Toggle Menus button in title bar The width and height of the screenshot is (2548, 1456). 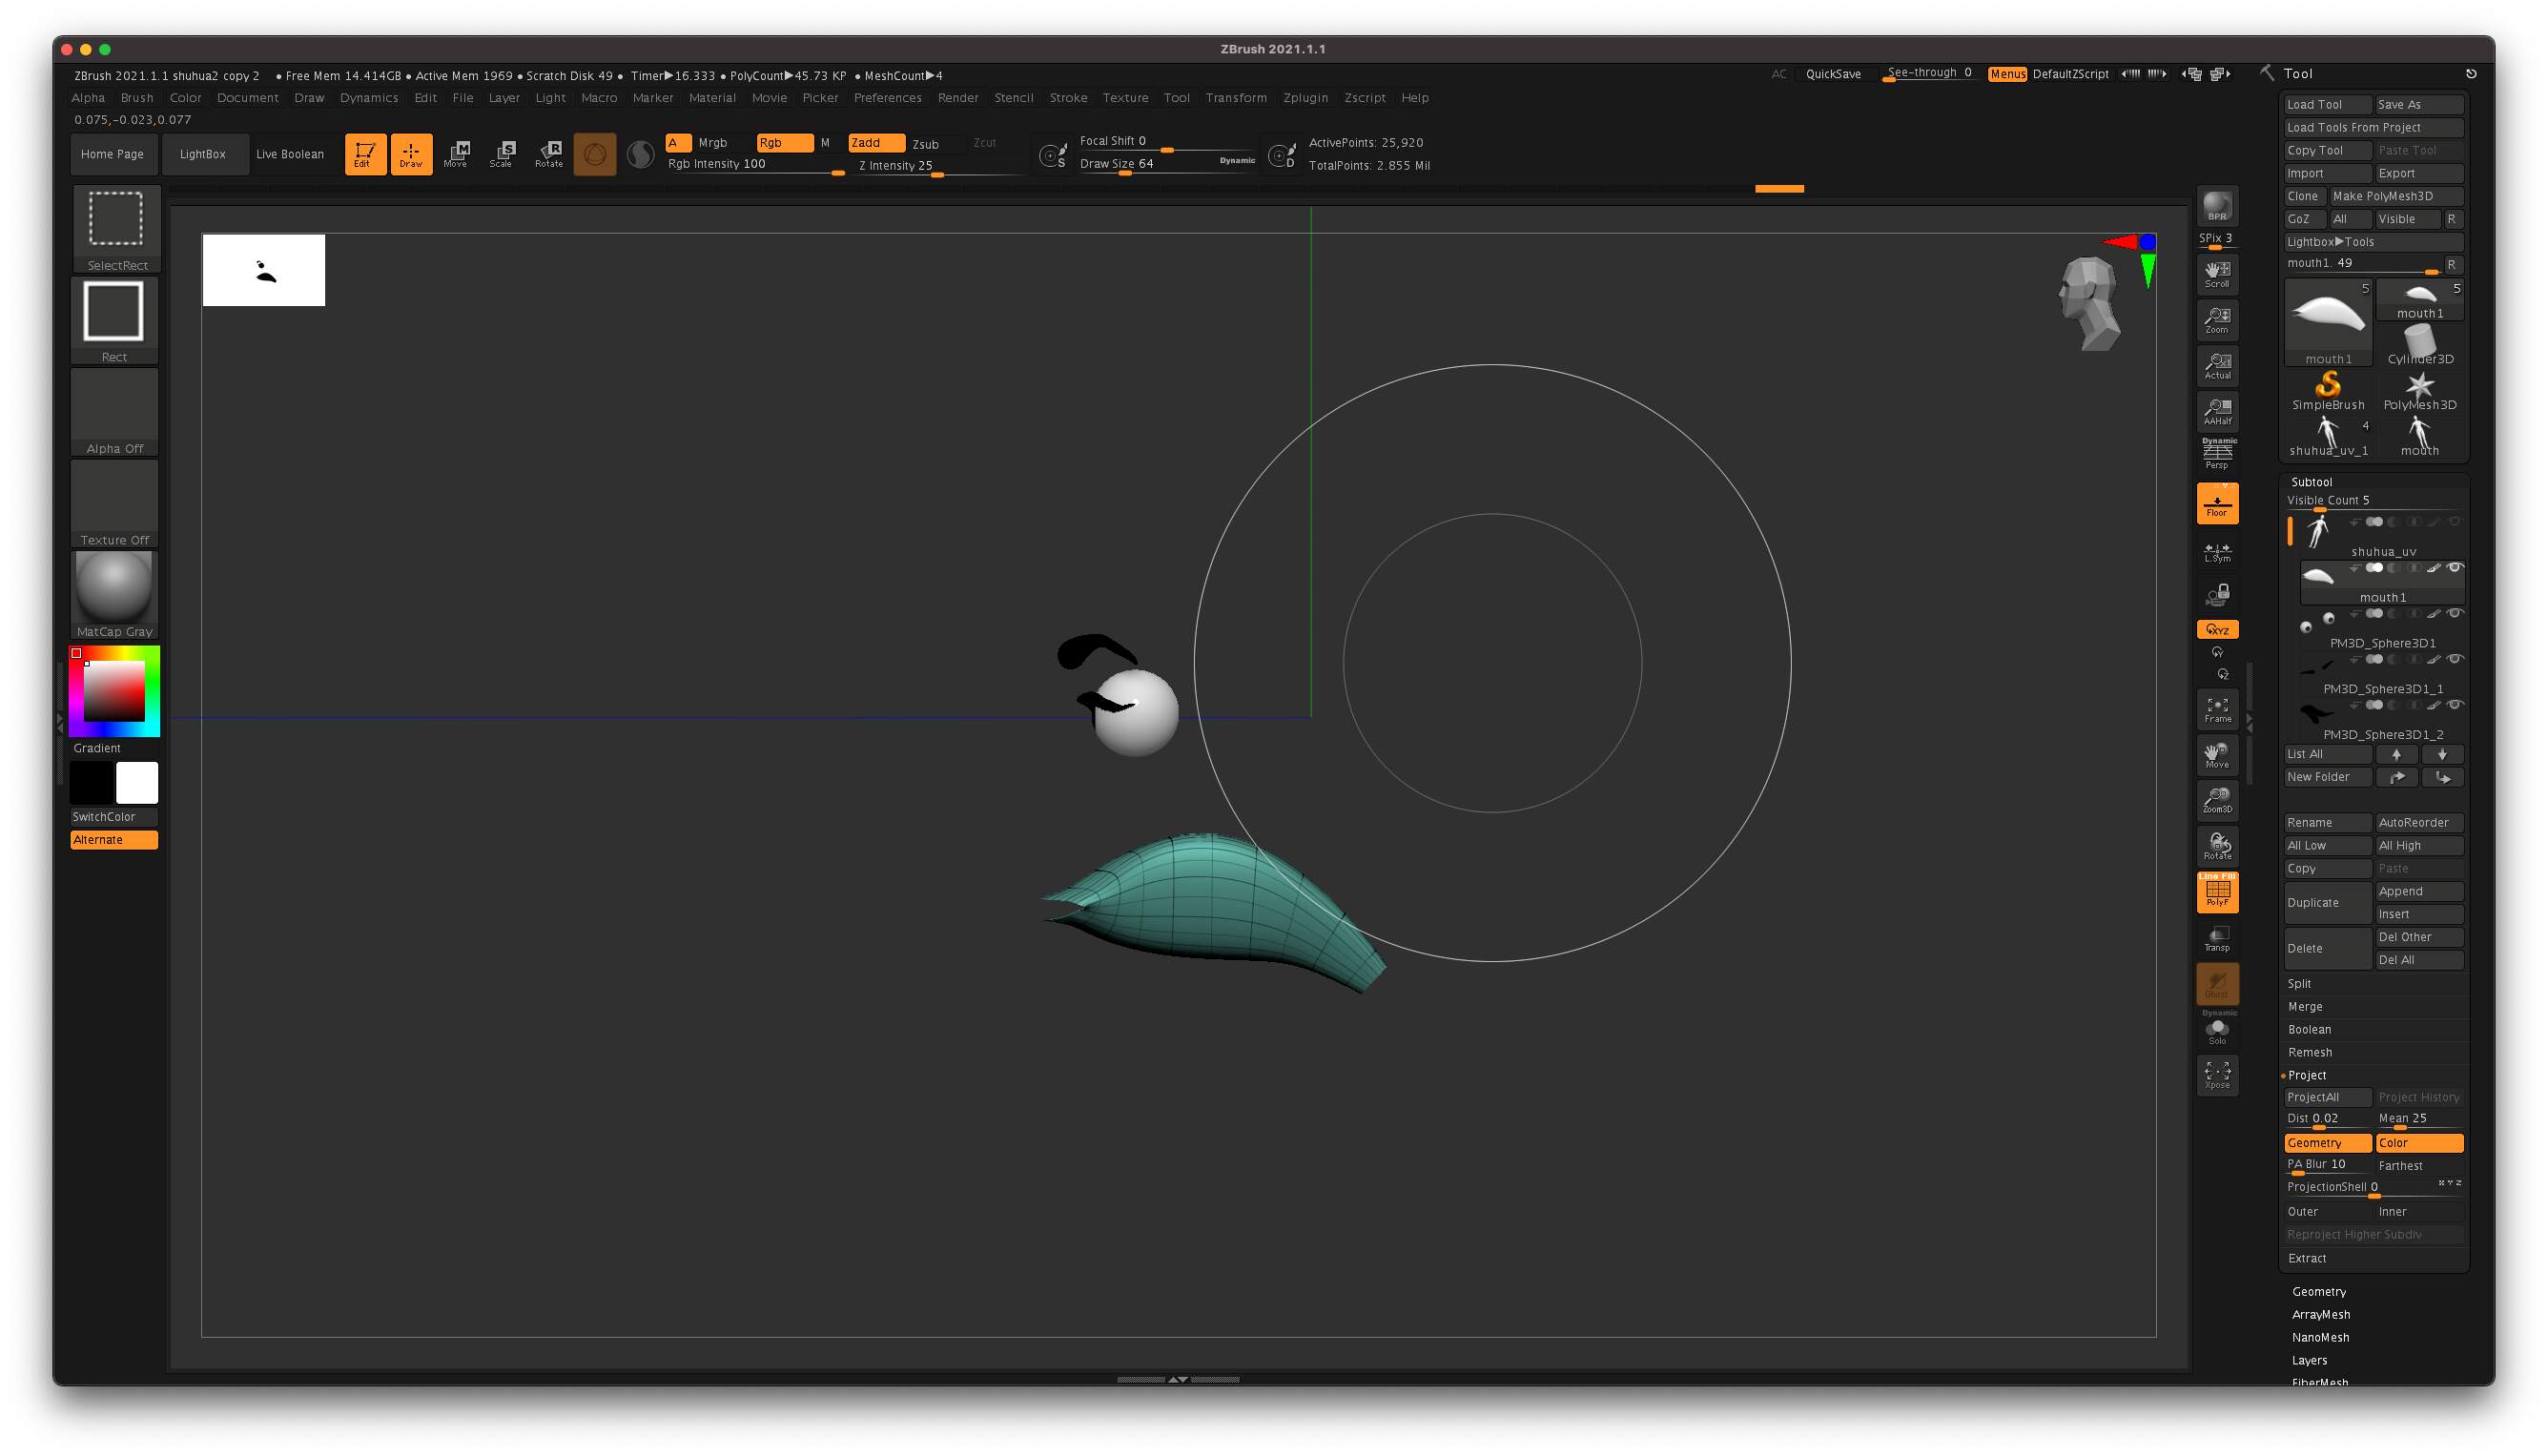click(x=2007, y=74)
